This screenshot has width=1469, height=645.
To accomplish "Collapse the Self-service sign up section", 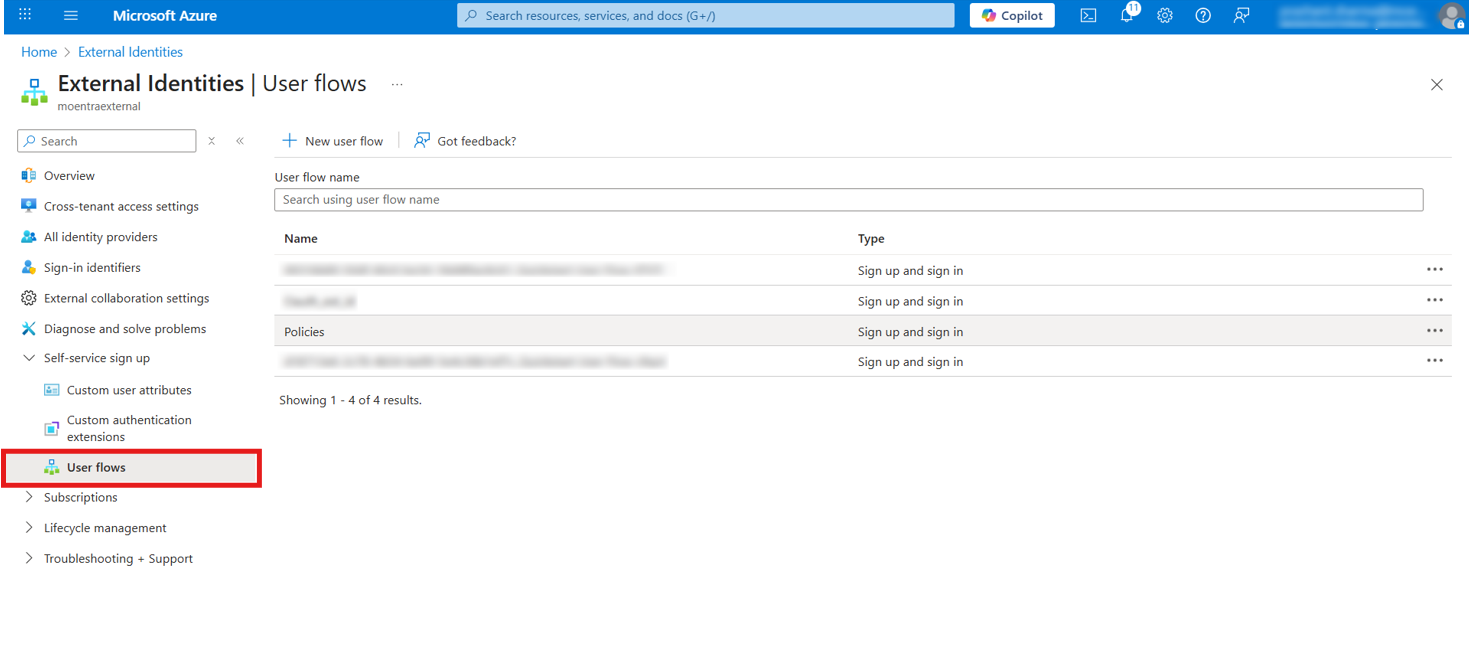I will [29, 357].
